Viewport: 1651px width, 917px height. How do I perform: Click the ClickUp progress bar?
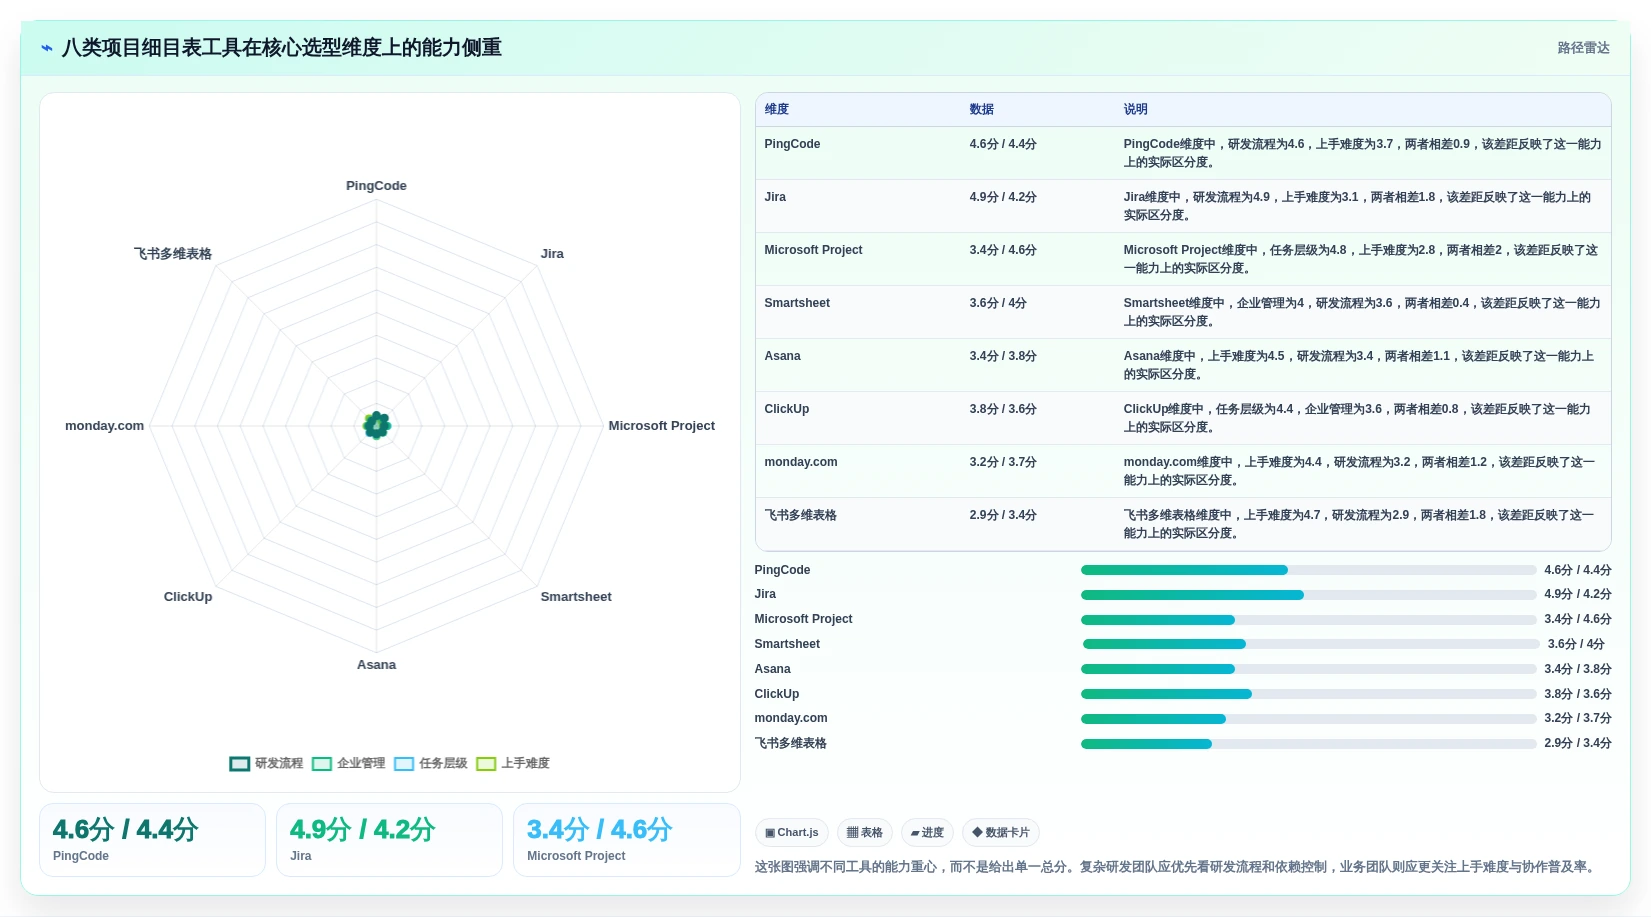tap(1308, 694)
